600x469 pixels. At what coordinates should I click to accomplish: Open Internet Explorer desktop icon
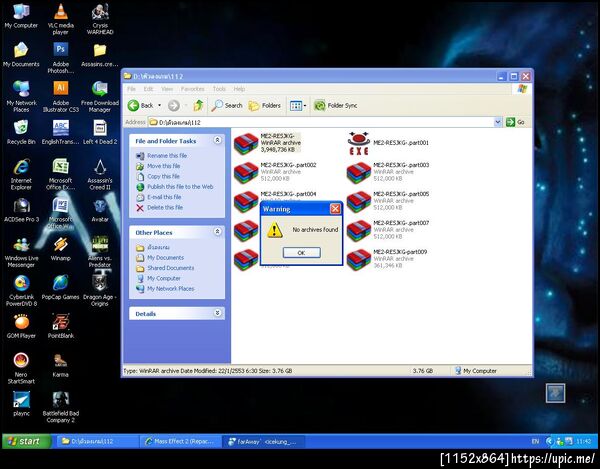click(21, 174)
